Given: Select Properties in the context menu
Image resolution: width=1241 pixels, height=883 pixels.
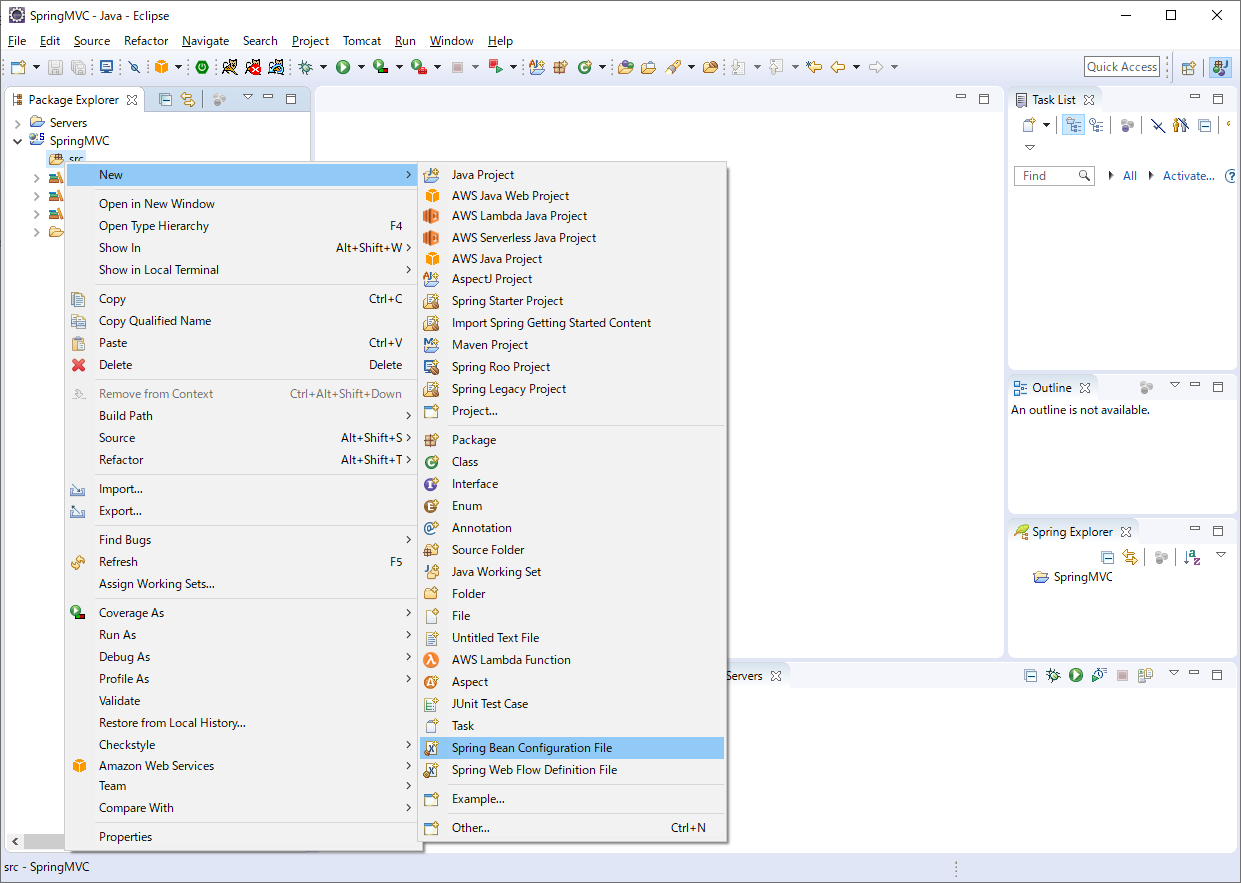Looking at the screenshot, I should tap(243, 837).
